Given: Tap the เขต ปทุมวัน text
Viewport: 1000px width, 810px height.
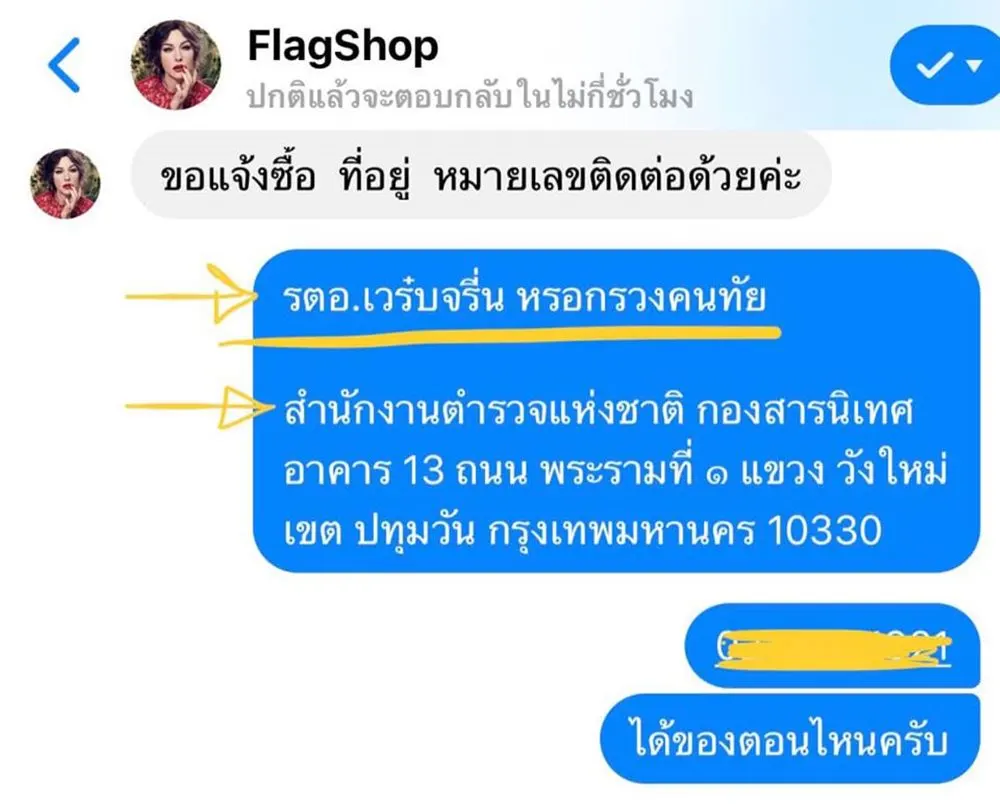Looking at the screenshot, I should [x=379, y=531].
